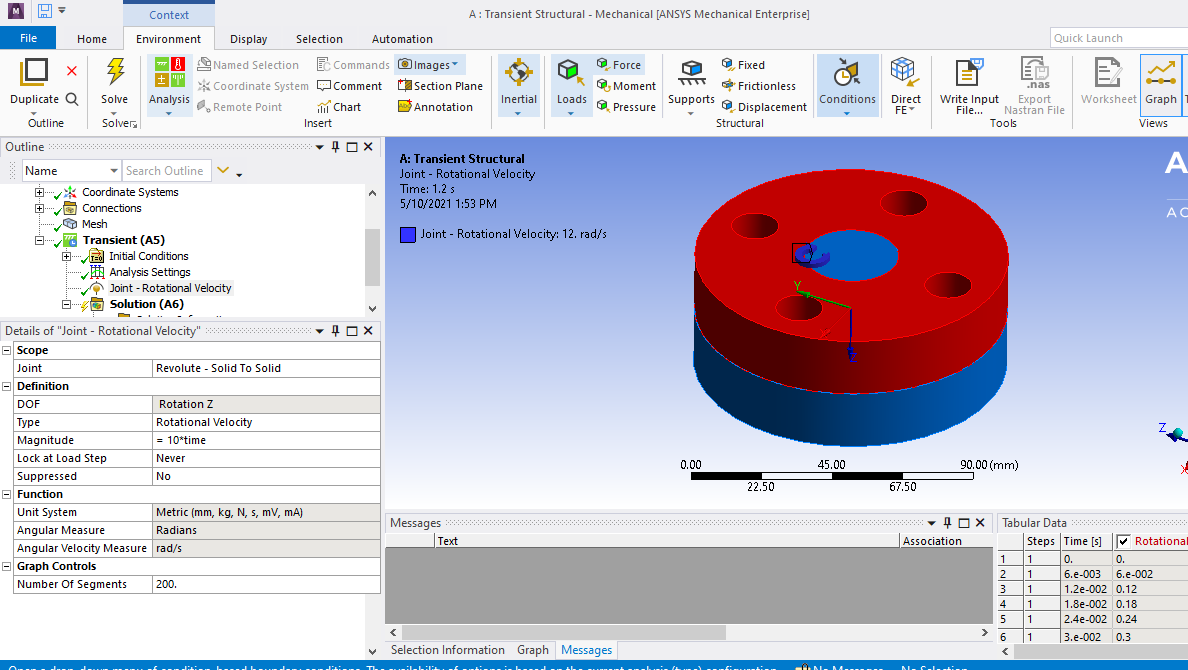Apply a Pressure load
Image resolution: width=1188 pixels, height=670 pixels.
tap(627, 107)
